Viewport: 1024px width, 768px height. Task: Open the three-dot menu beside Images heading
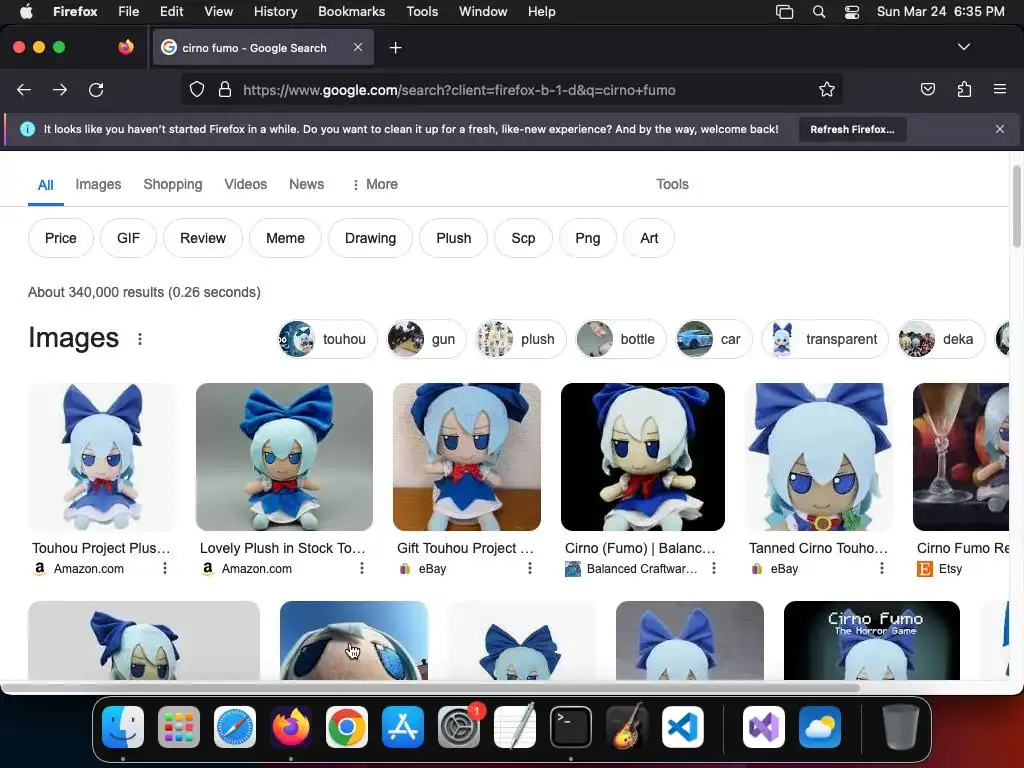click(x=140, y=339)
